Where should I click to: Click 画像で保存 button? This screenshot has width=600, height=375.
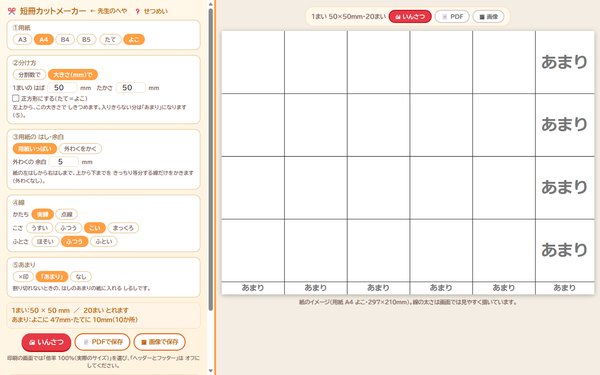coord(160,342)
